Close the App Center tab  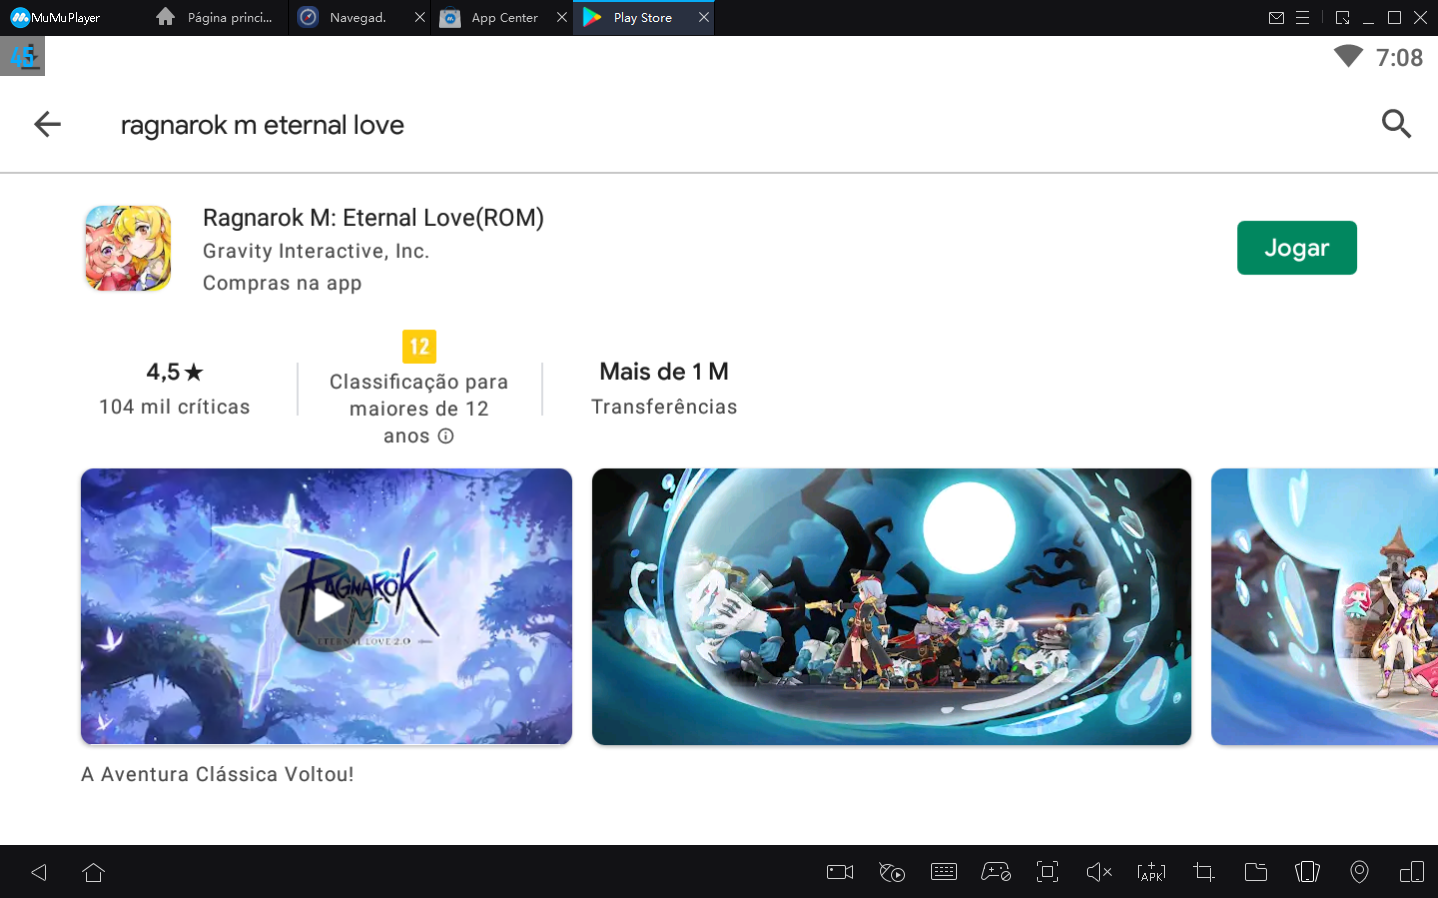pos(562,18)
